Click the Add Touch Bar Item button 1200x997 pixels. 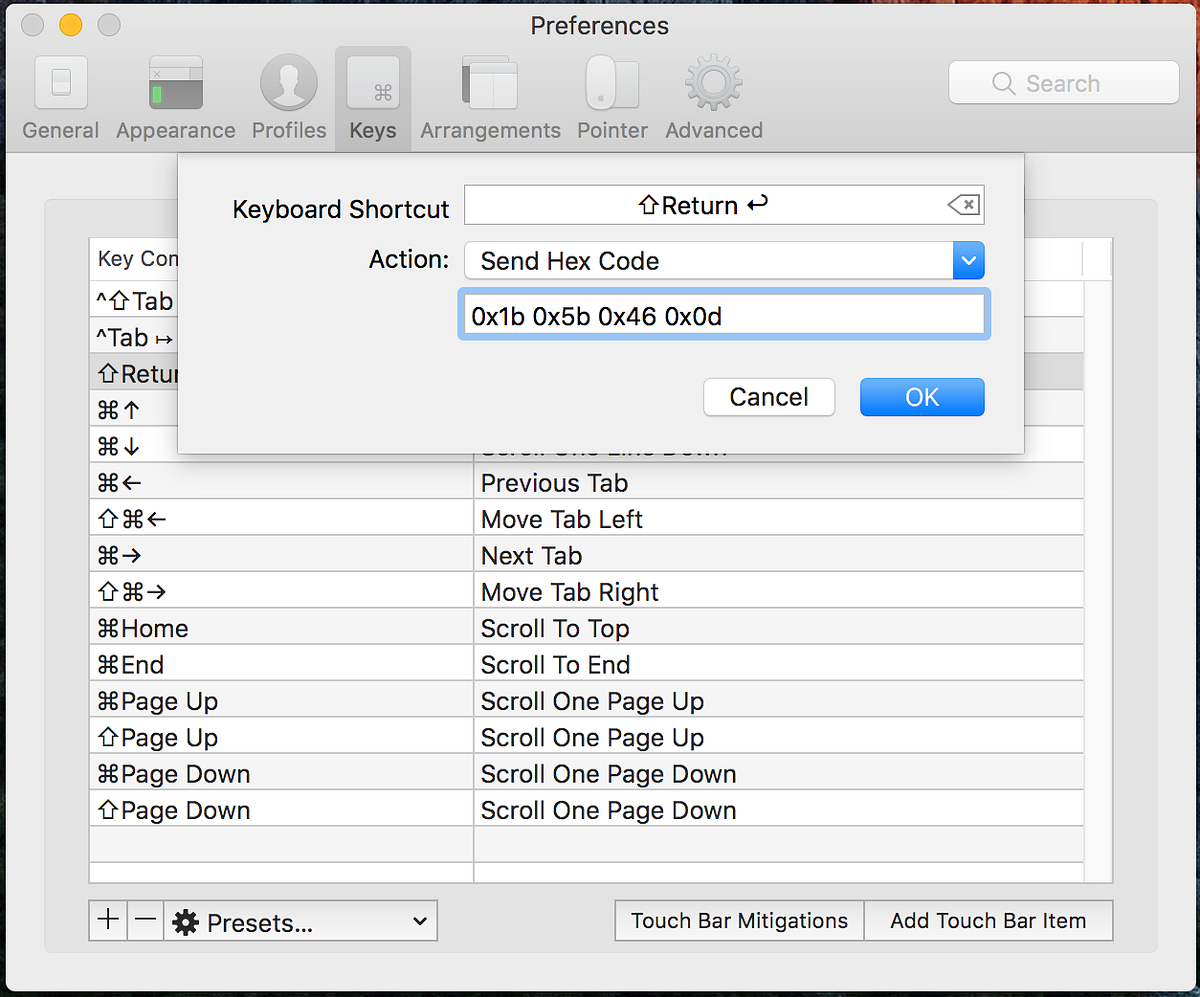pyautogui.click(x=988, y=920)
